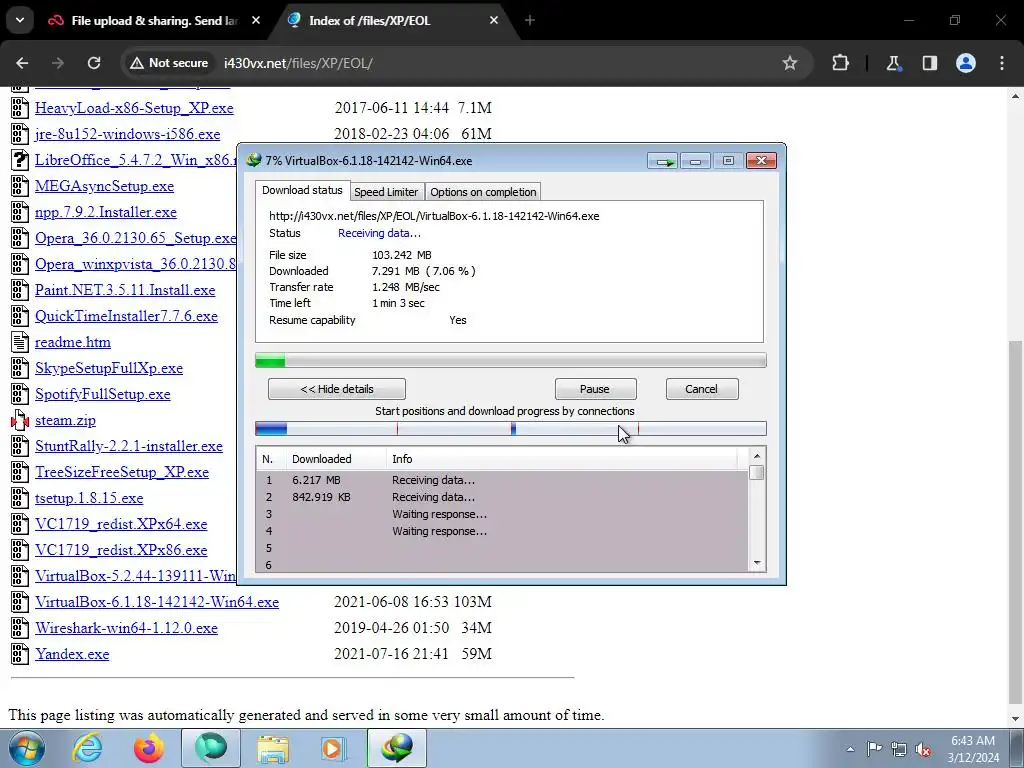Open Chrome three-dot menu
The height and width of the screenshot is (768, 1024).
1002,63
